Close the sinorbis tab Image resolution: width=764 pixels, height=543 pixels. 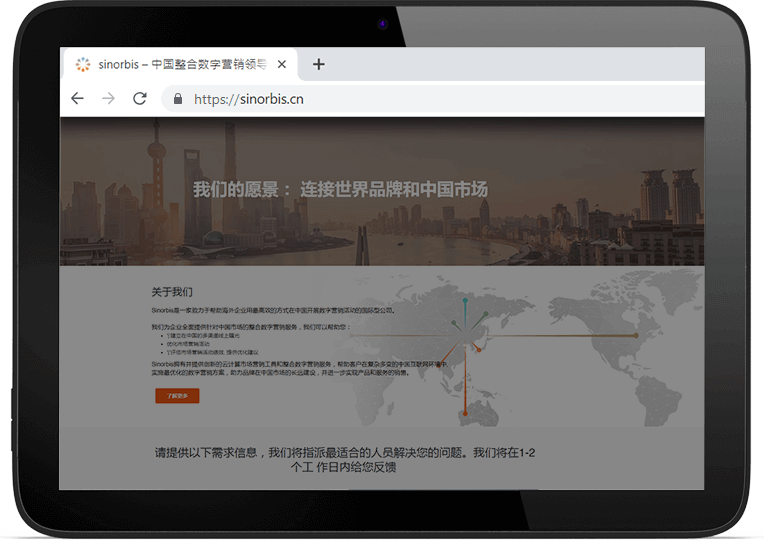[x=282, y=64]
